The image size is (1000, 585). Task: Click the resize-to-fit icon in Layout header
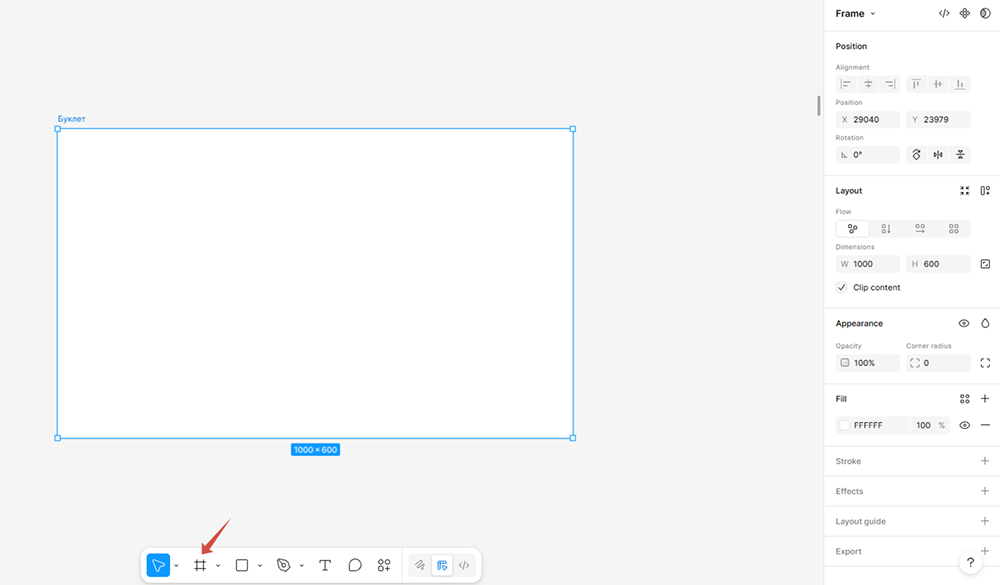(x=964, y=191)
